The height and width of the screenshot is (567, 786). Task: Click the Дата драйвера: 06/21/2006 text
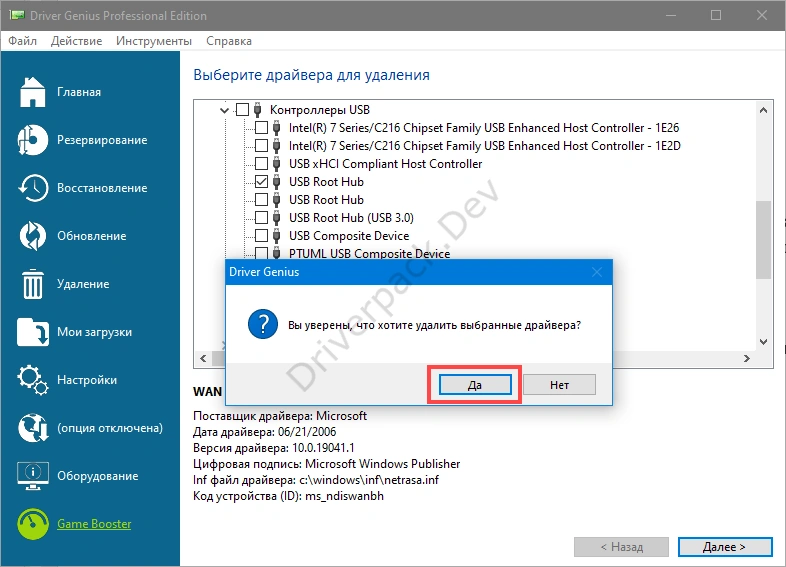point(264,432)
